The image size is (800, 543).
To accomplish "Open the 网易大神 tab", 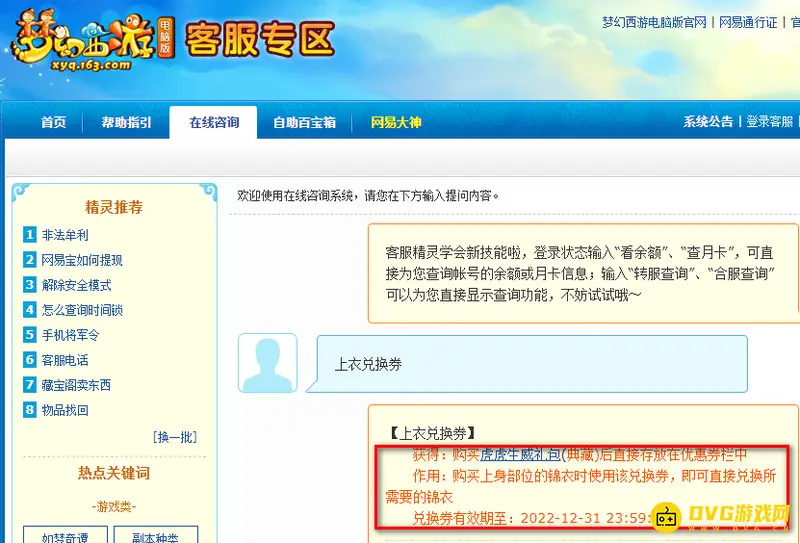I will tap(396, 122).
